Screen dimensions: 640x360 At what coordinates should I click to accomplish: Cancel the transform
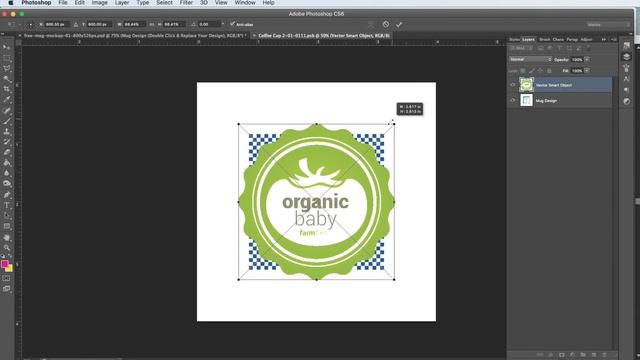pyautogui.click(x=386, y=24)
